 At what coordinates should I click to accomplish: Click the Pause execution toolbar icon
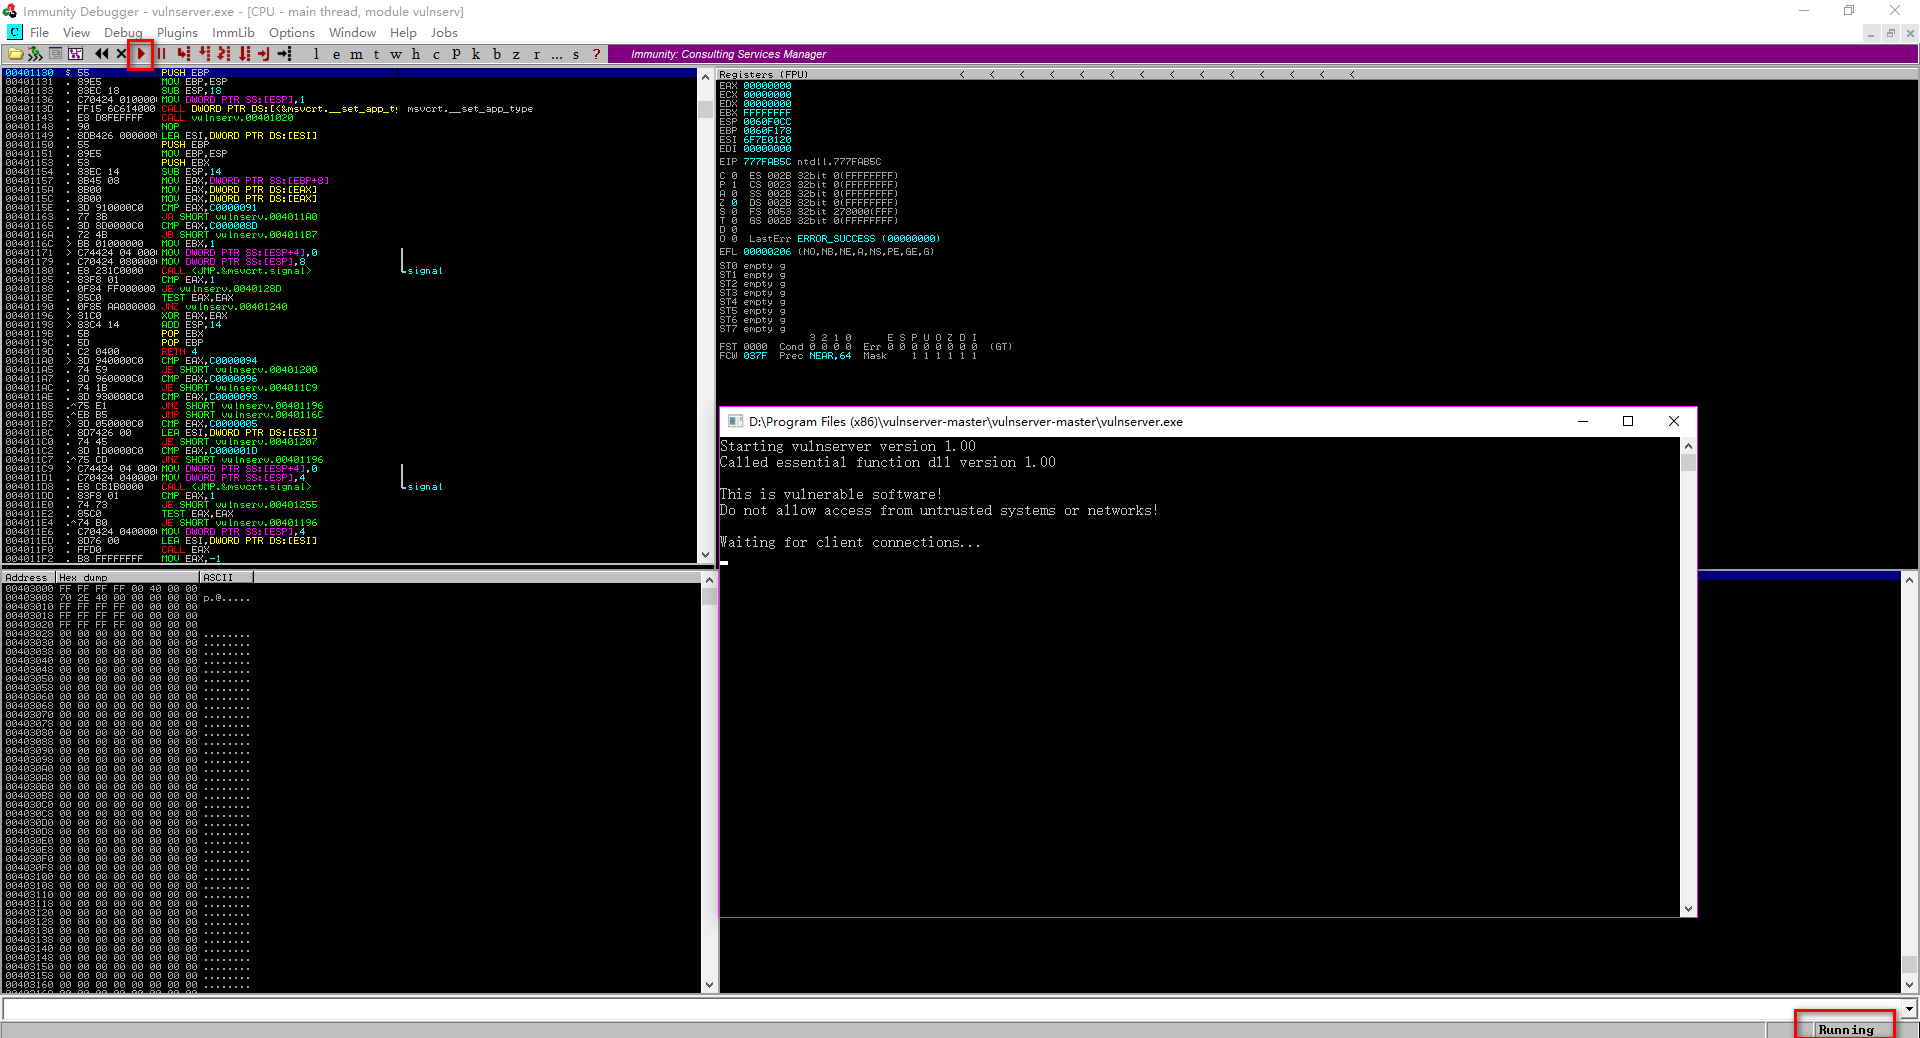click(x=161, y=54)
